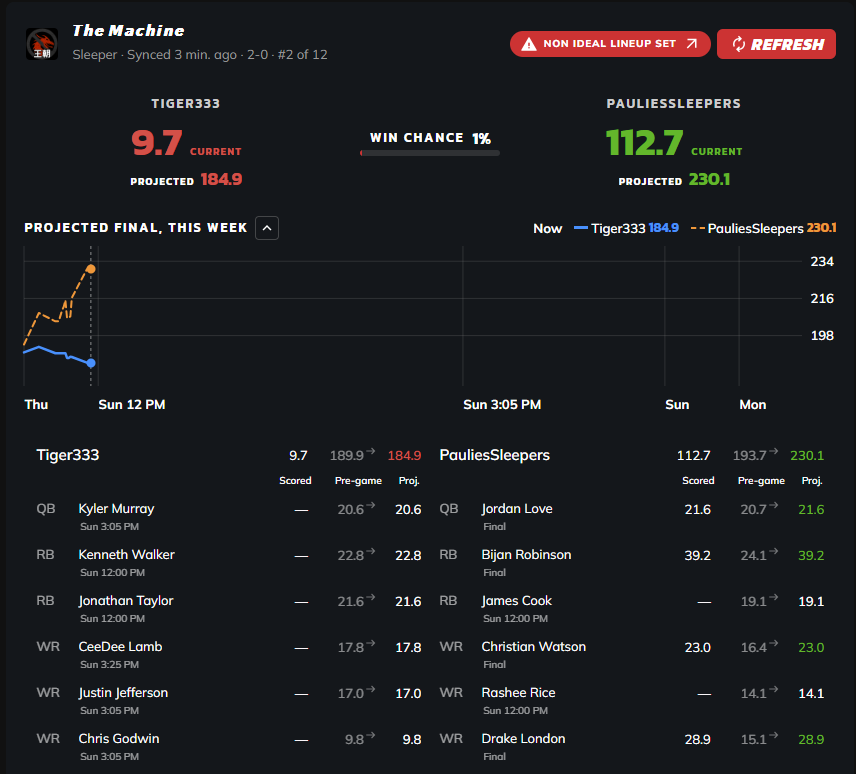Image resolution: width=856 pixels, height=774 pixels.
Task: Click Tiger333 total projection 184.9 in table
Action: (404, 455)
